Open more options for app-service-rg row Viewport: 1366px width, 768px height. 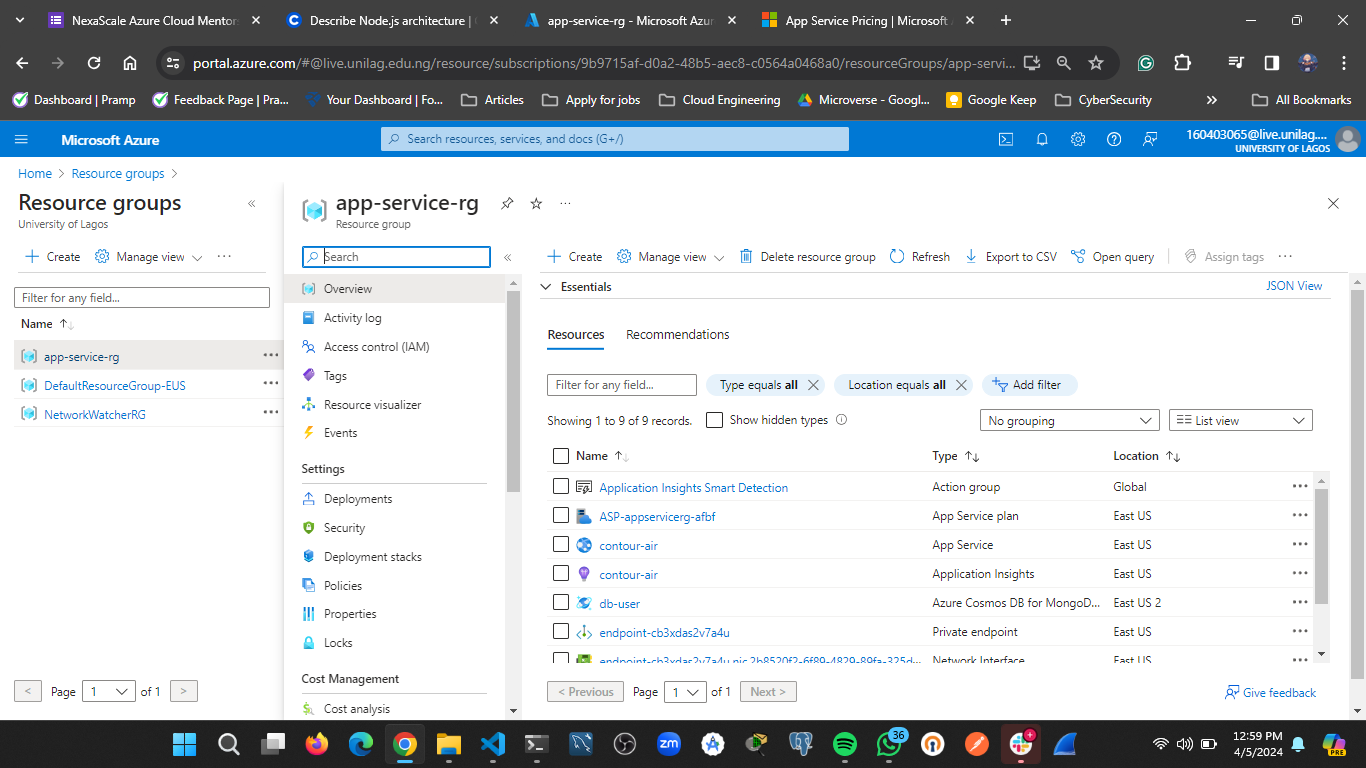(x=271, y=355)
